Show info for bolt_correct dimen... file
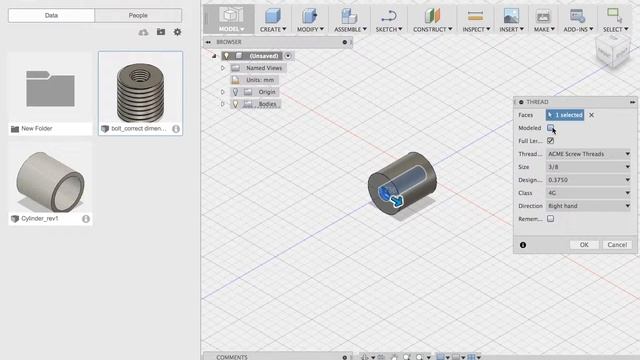 click(x=176, y=129)
